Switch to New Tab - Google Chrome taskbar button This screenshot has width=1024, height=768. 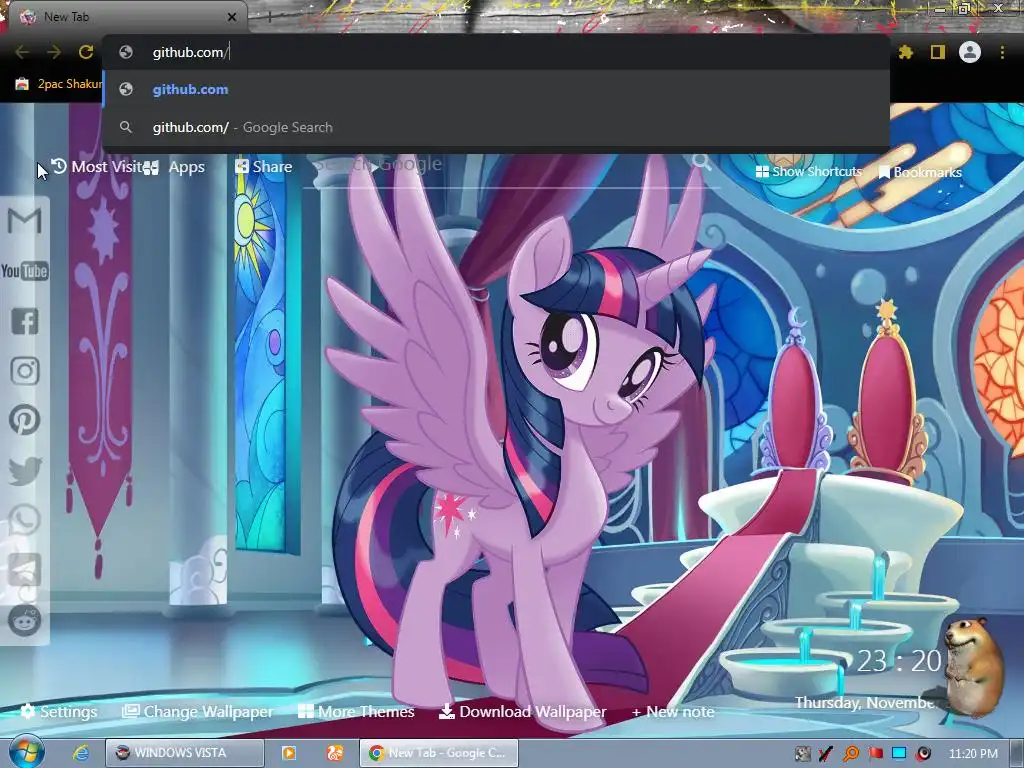click(438, 753)
